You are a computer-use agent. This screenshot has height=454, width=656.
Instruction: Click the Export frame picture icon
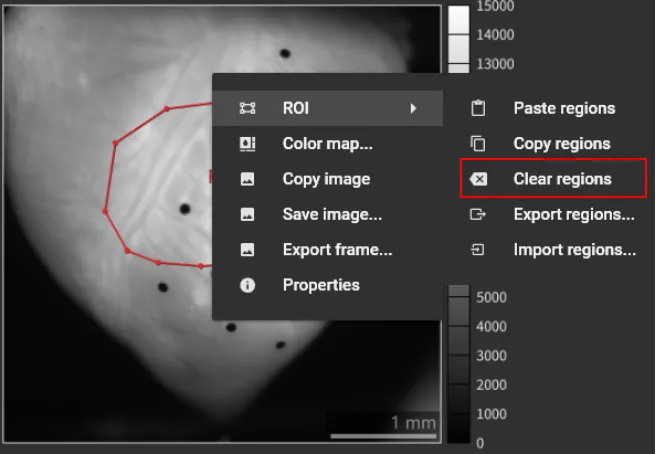247,250
